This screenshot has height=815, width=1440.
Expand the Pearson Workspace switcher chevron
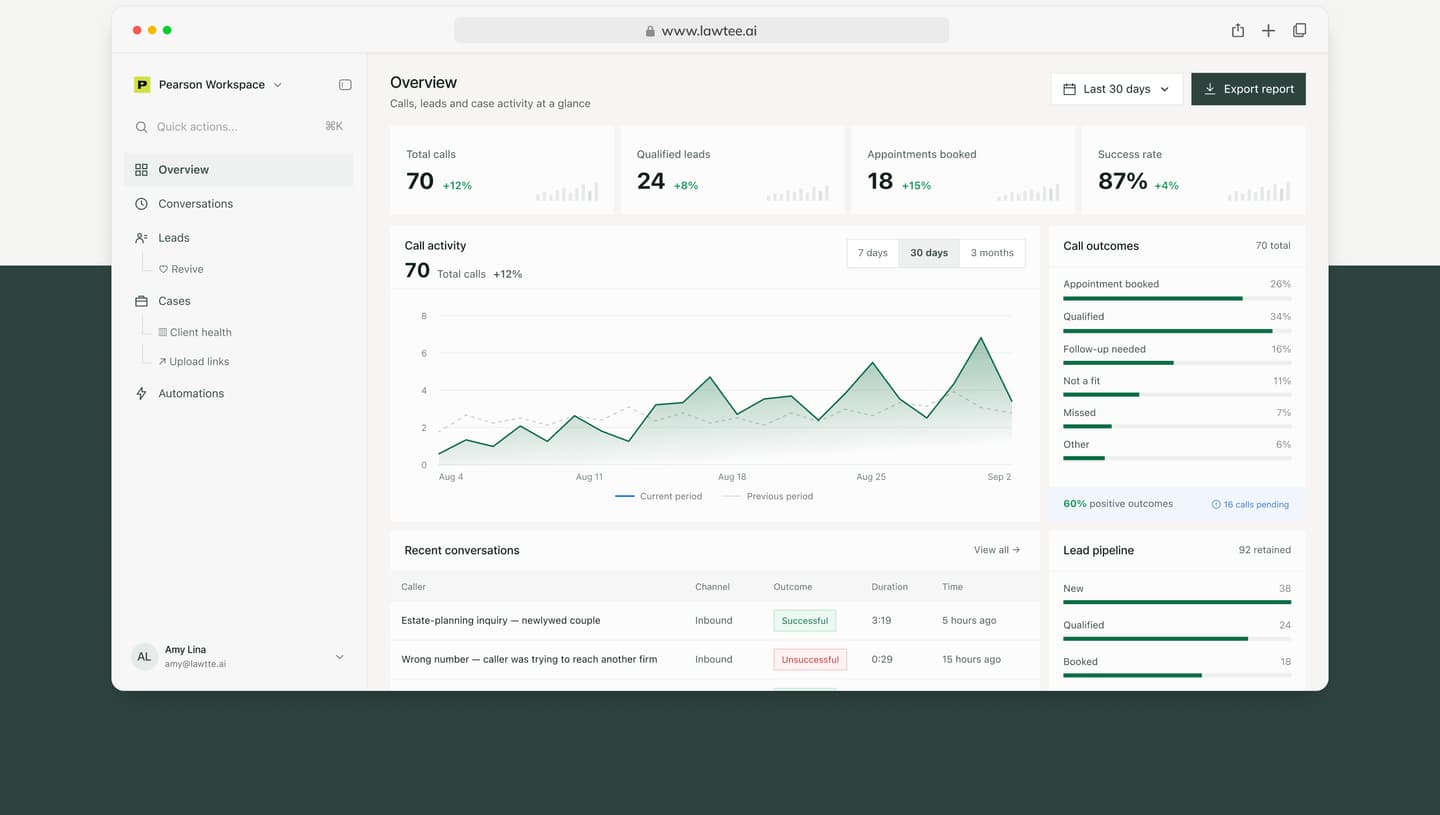click(x=278, y=85)
